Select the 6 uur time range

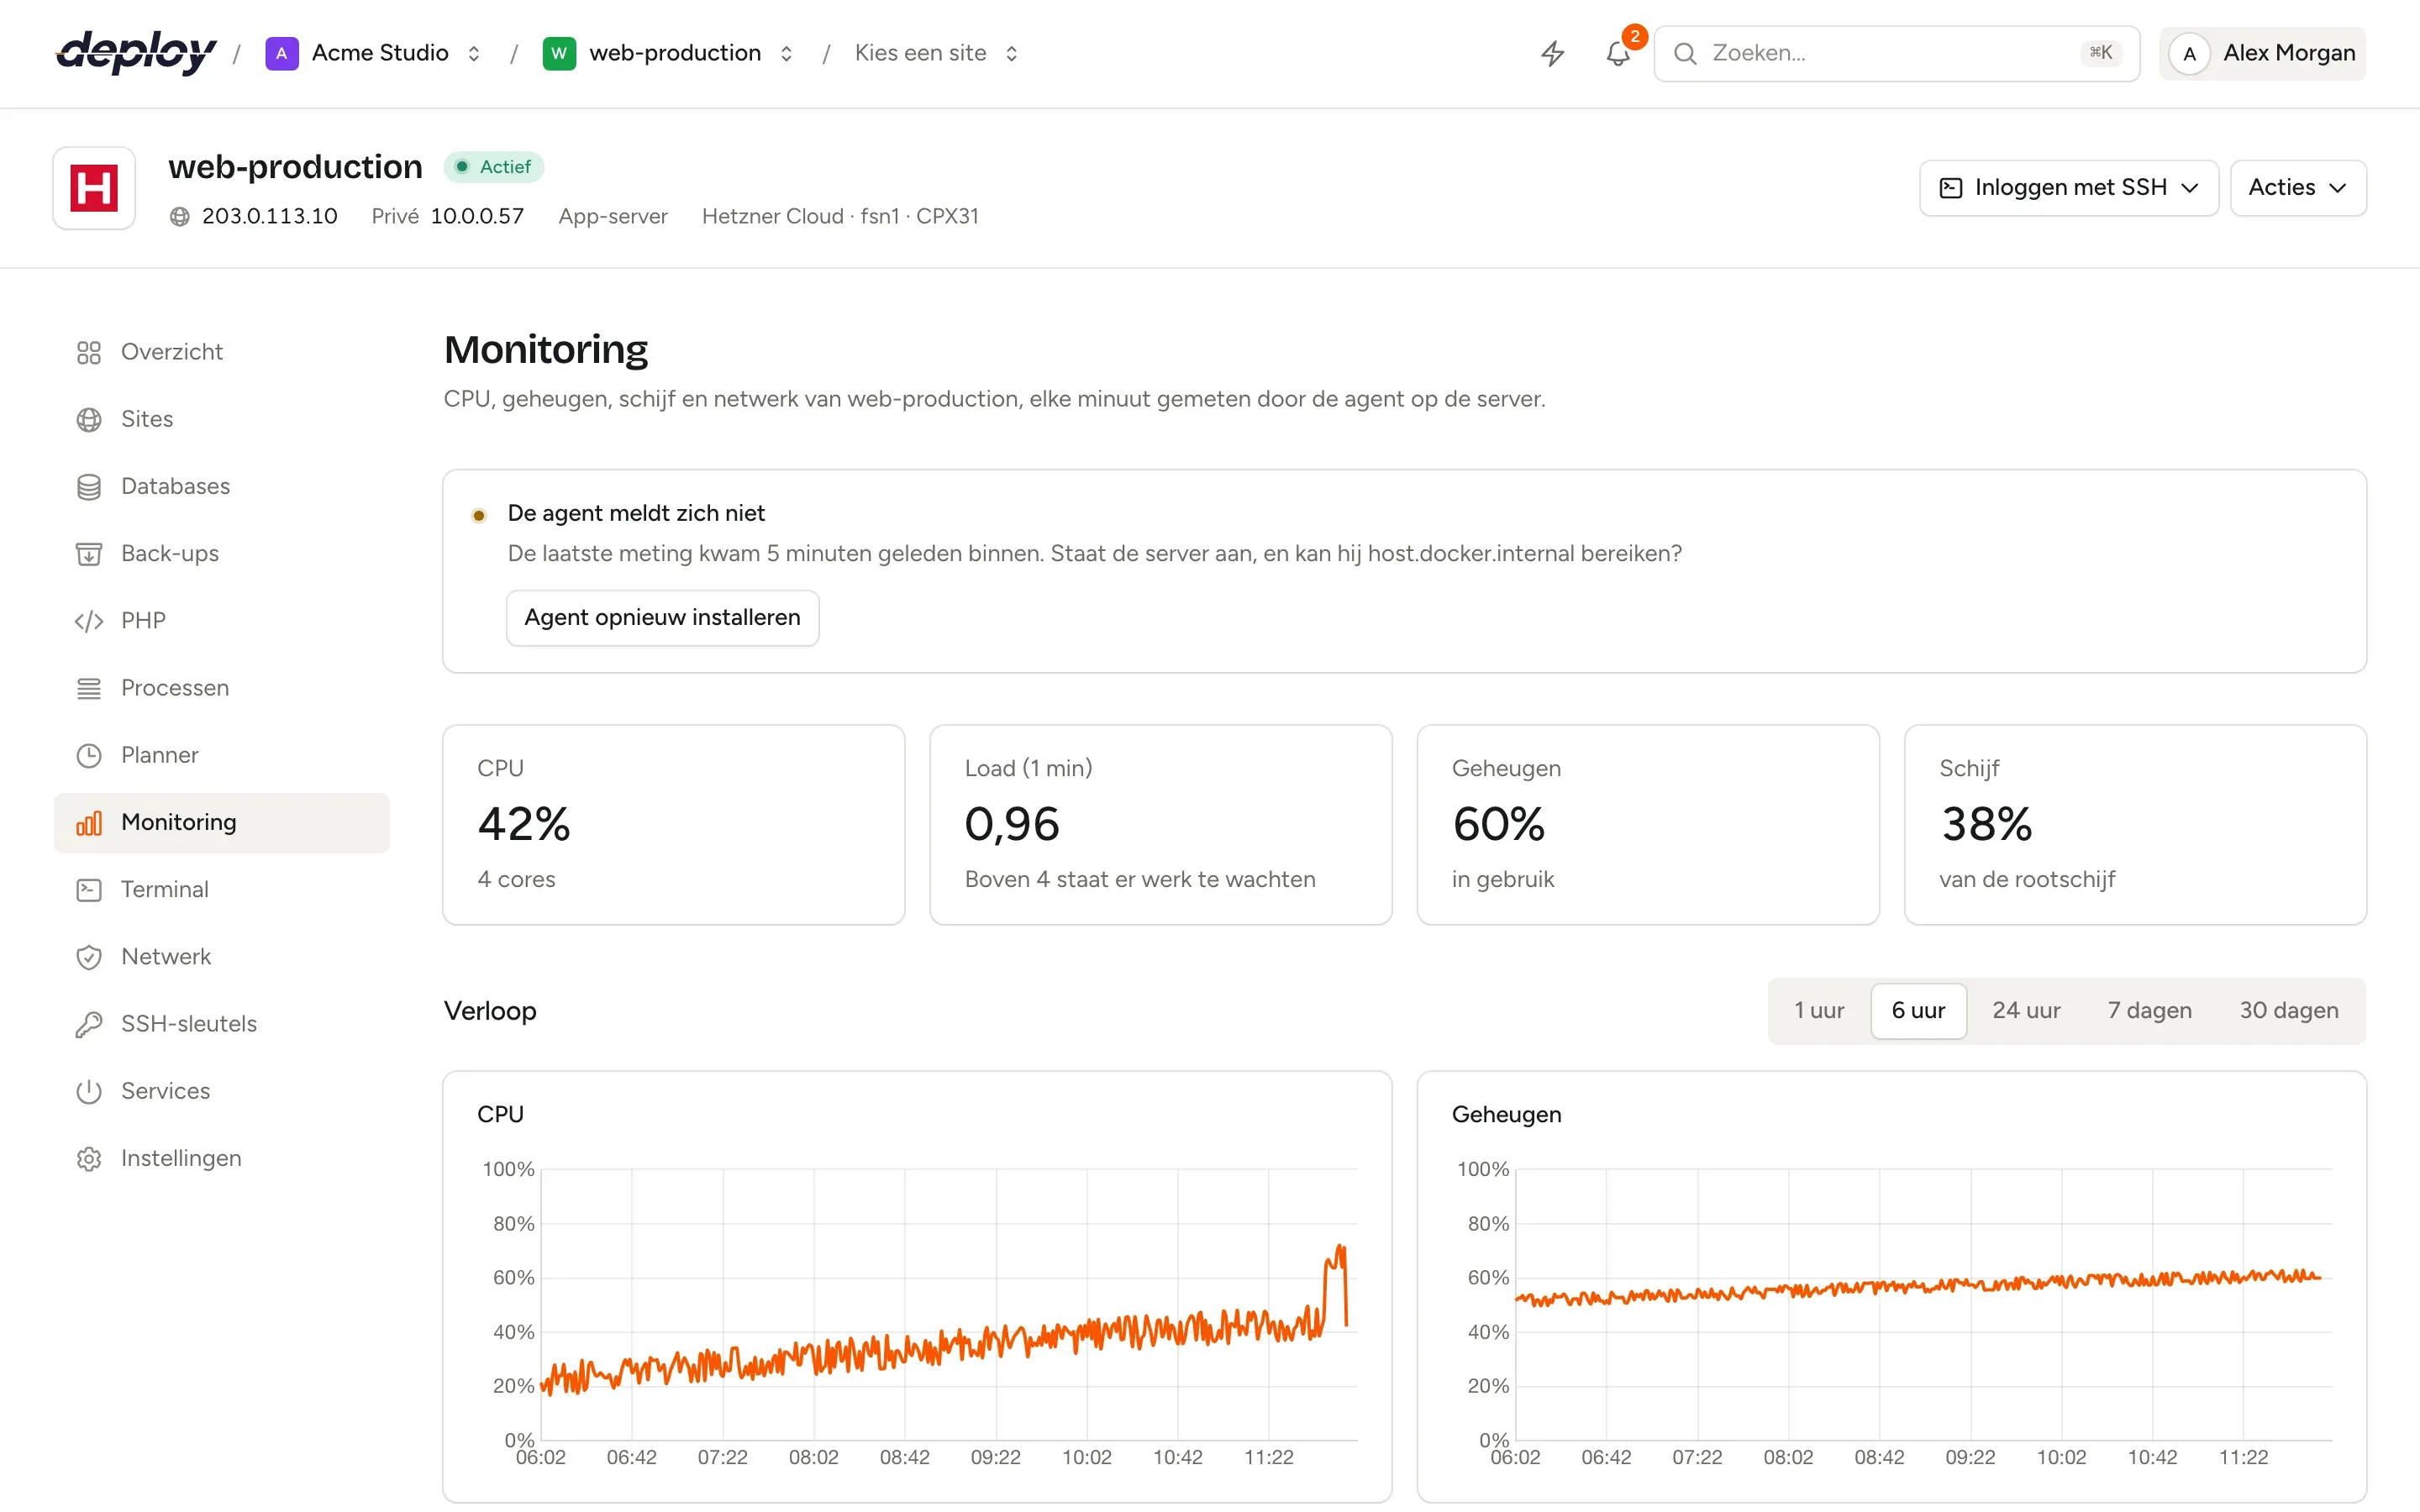(x=1918, y=1010)
